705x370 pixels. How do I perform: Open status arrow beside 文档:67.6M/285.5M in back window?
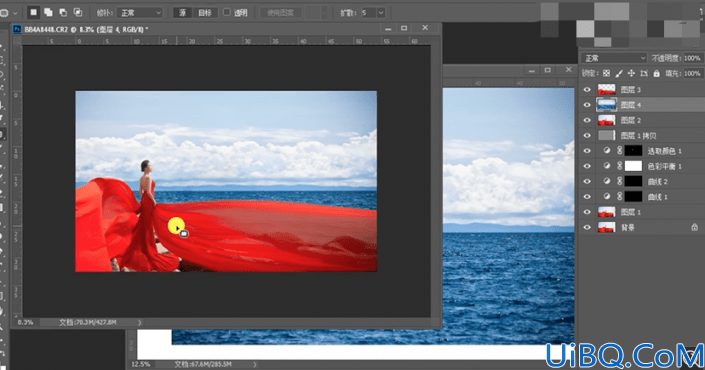click(254, 364)
